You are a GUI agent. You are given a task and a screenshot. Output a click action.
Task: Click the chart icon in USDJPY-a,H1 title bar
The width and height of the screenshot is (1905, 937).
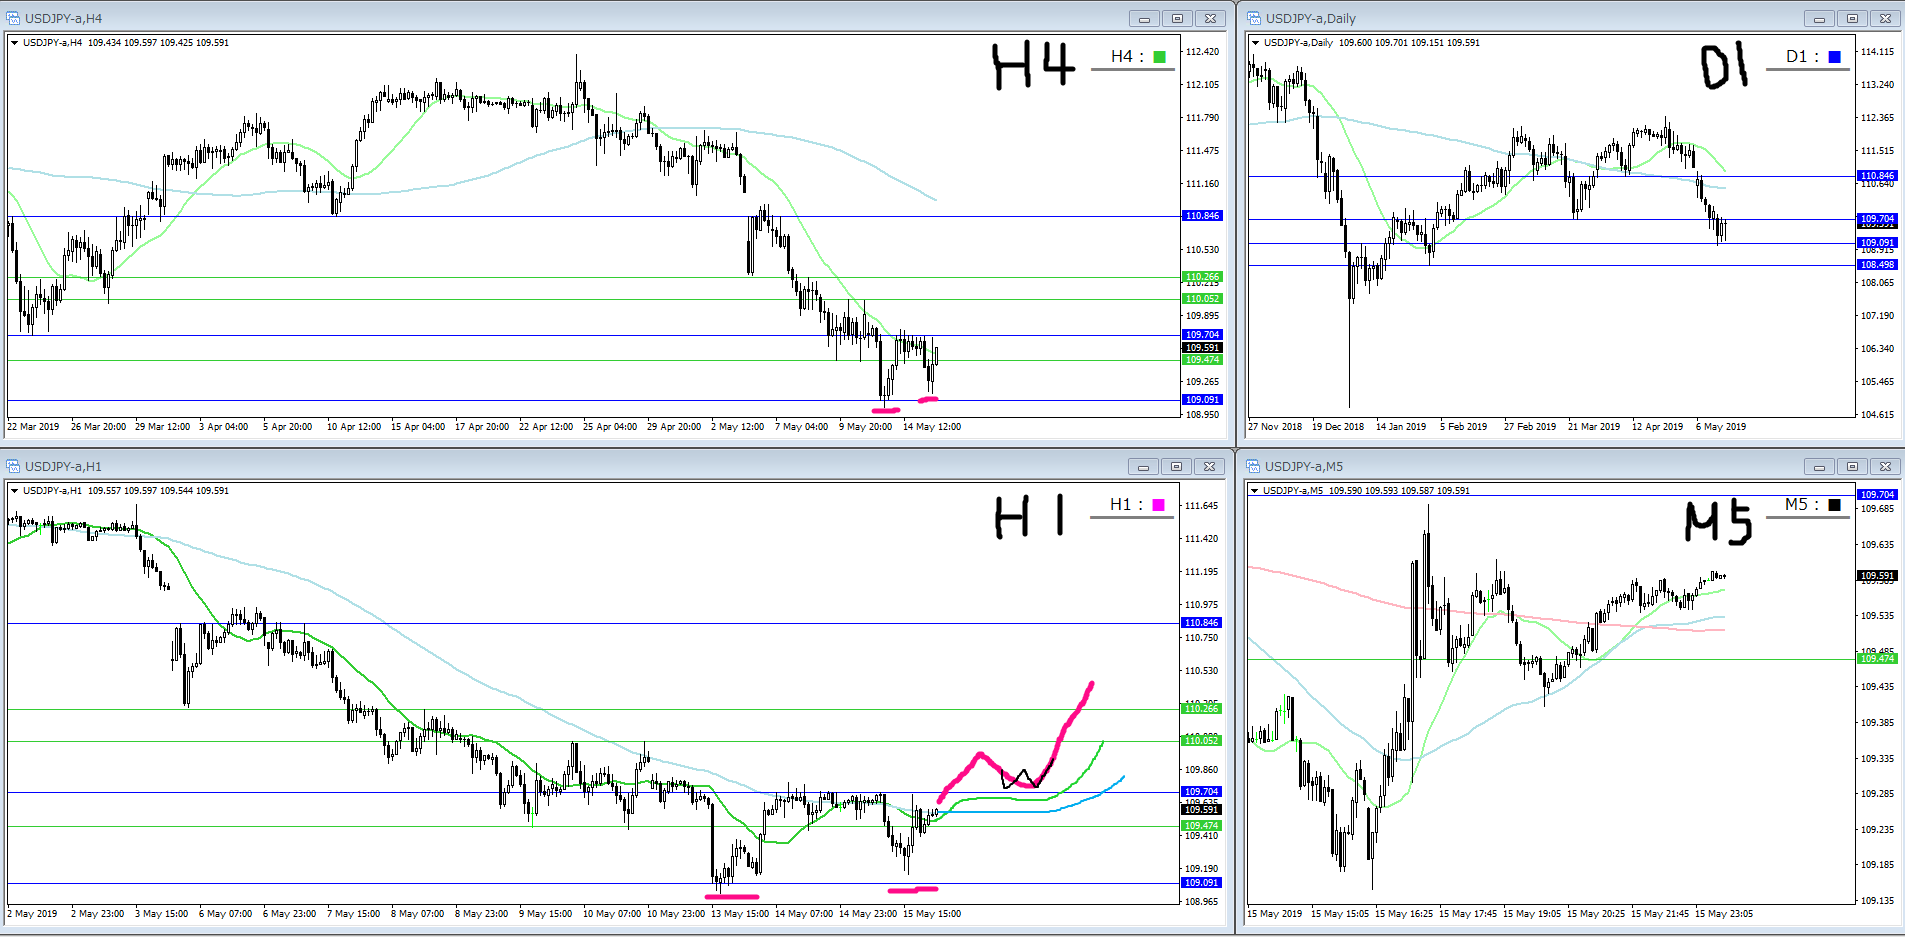pyautogui.click(x=13, y=466)
